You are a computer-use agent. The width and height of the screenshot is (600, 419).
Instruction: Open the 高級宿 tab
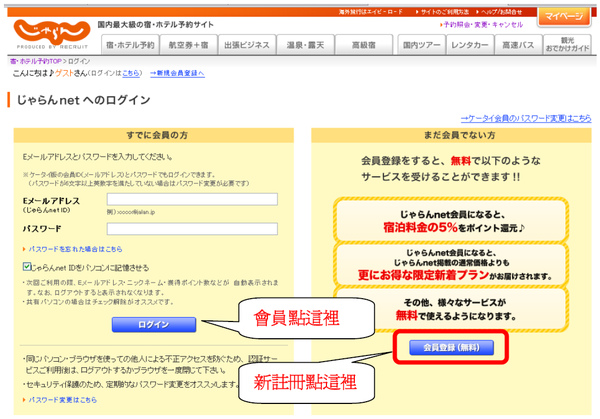pos(364,45)
